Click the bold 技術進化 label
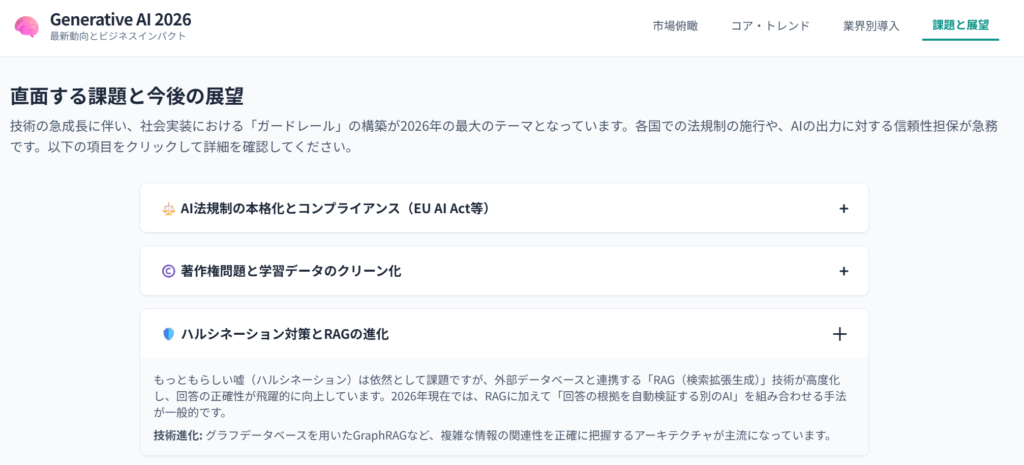1024x465 pixels. (177, 435)
